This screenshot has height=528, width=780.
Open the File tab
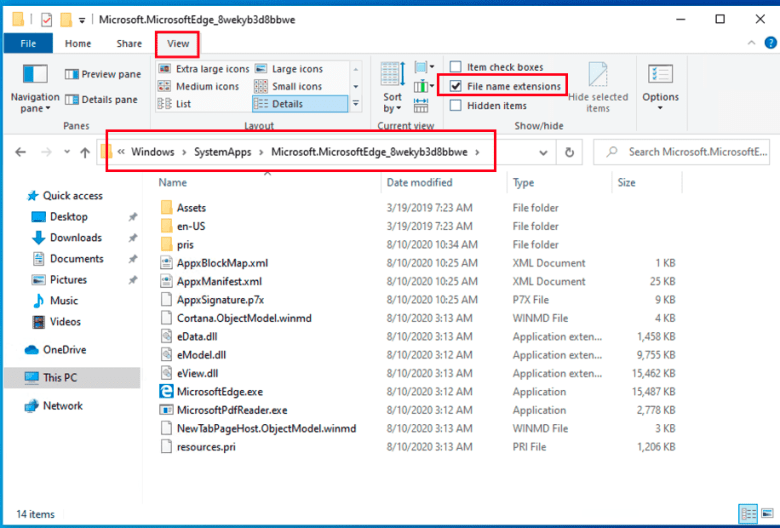(x=28, y=43)
